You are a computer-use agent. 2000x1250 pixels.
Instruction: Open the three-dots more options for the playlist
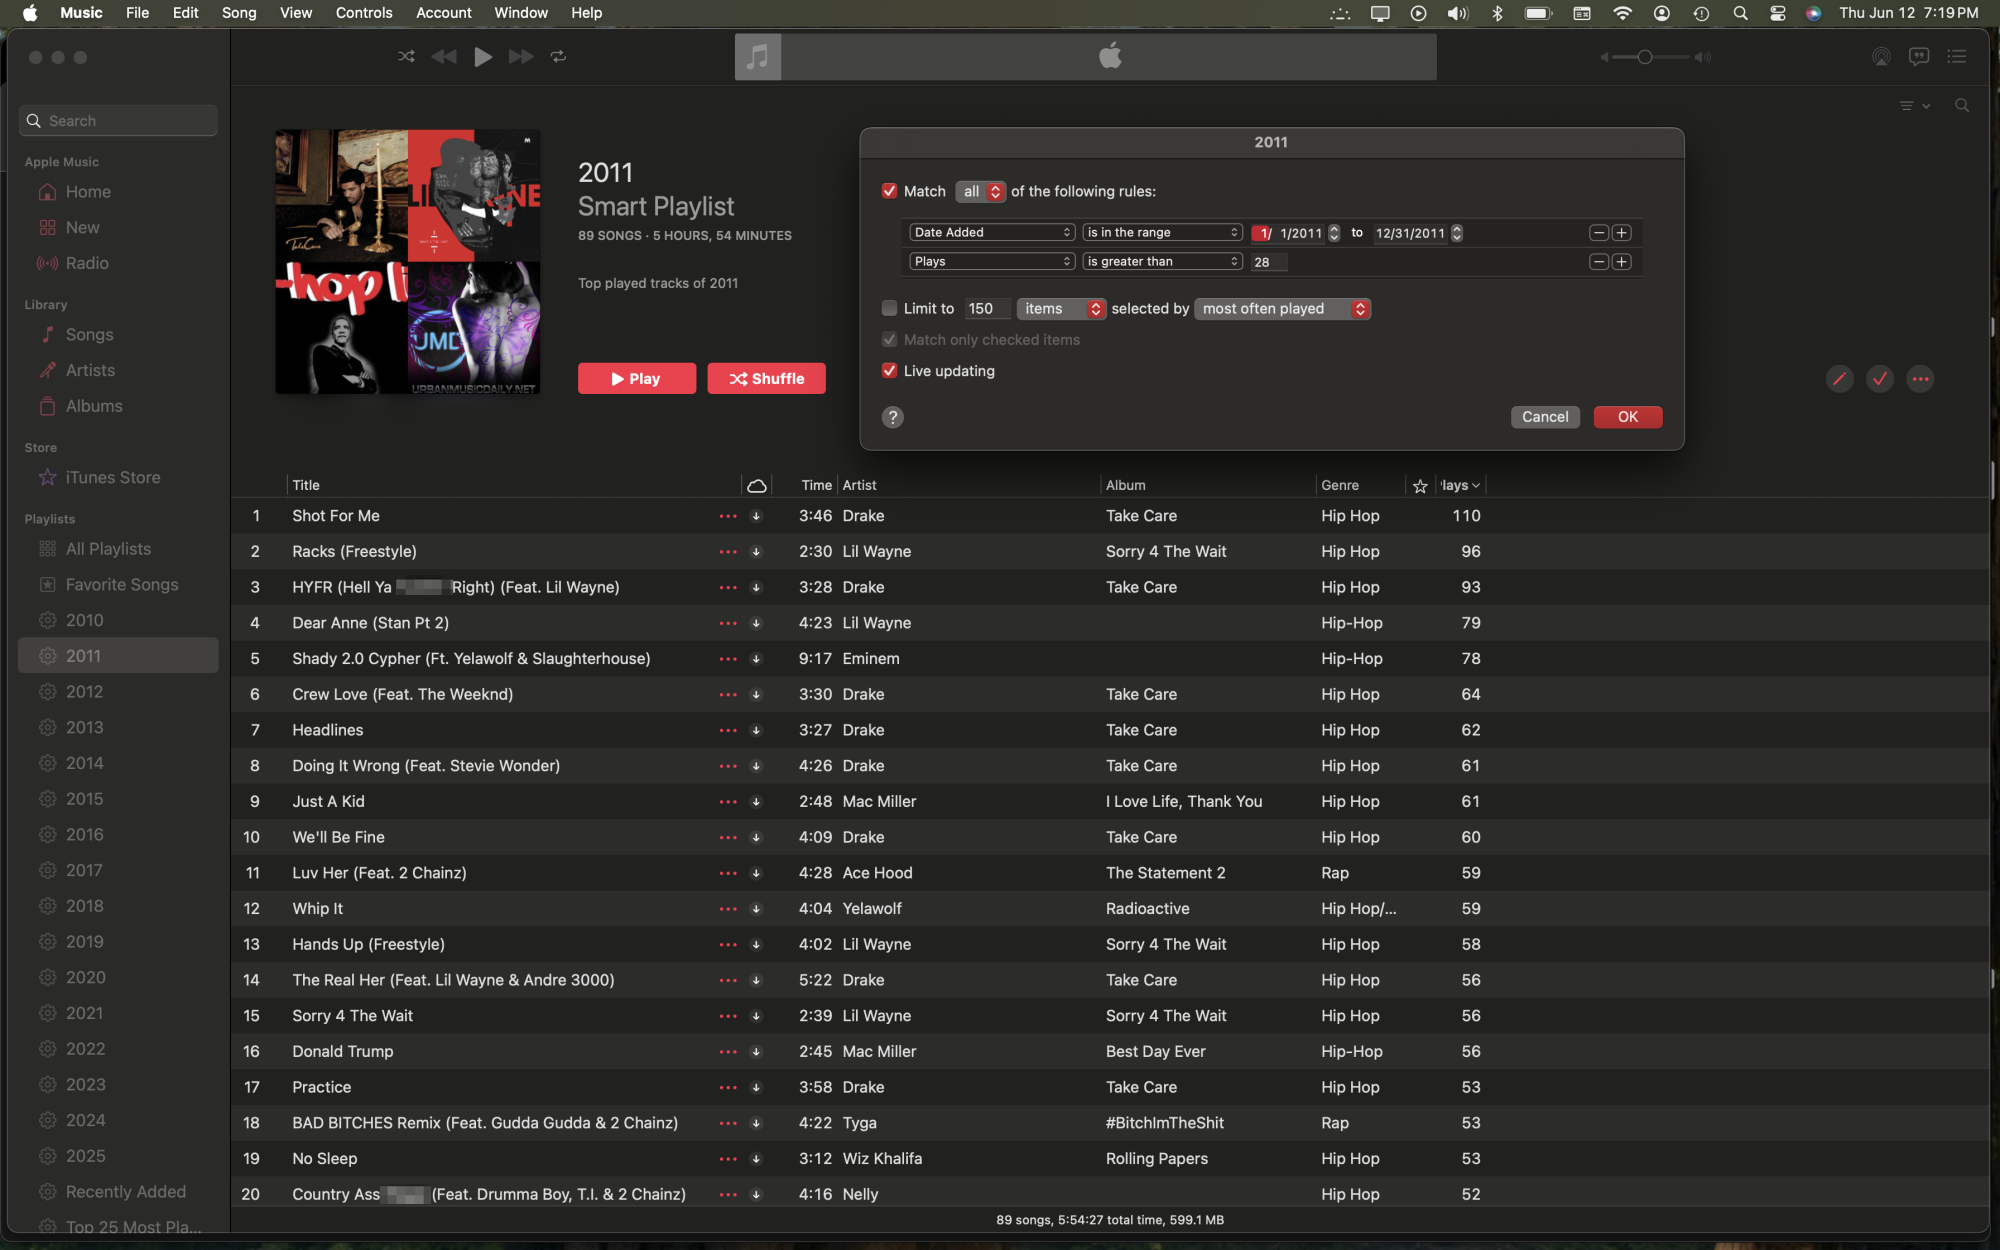pyautogui.click(x=1920, y=379)
